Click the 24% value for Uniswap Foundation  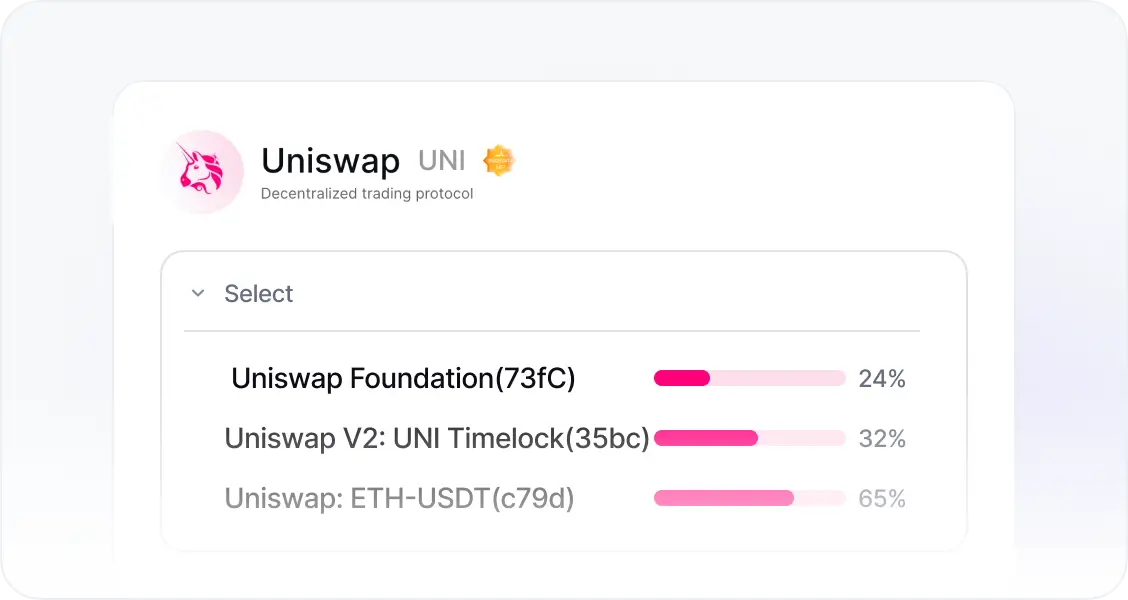(x=882, y=379)
